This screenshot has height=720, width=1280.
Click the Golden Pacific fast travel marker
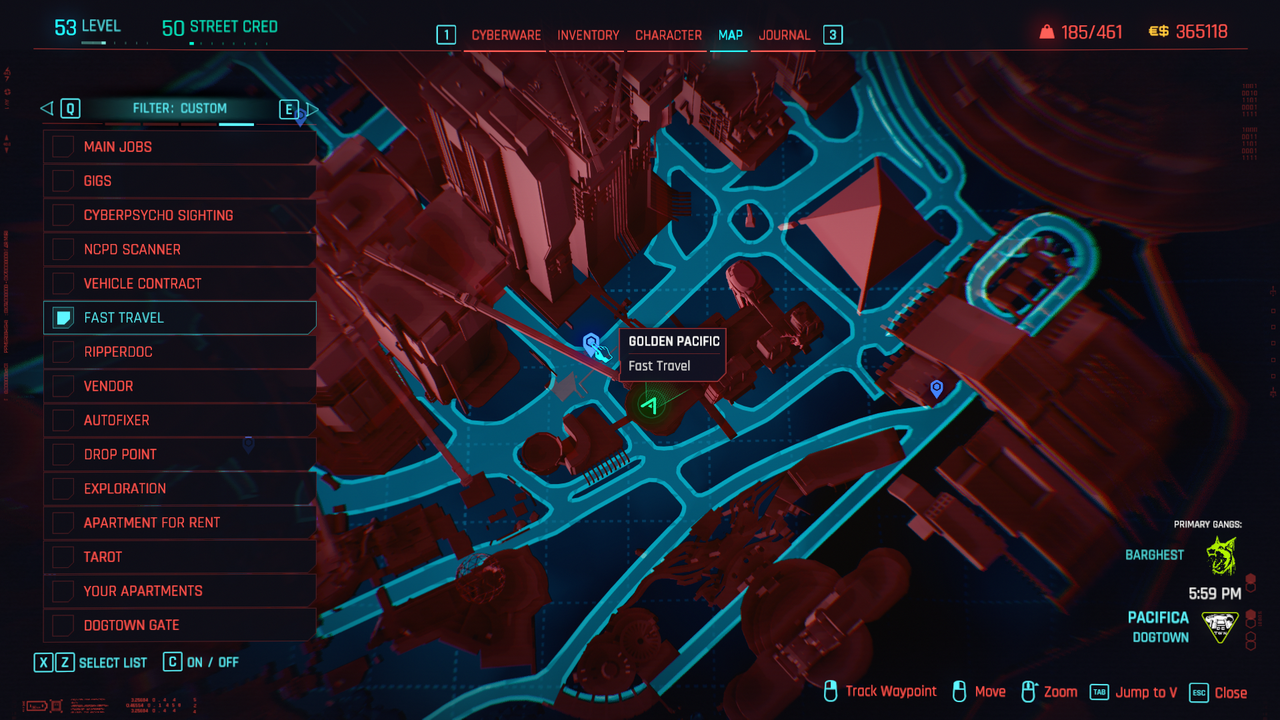591,345
